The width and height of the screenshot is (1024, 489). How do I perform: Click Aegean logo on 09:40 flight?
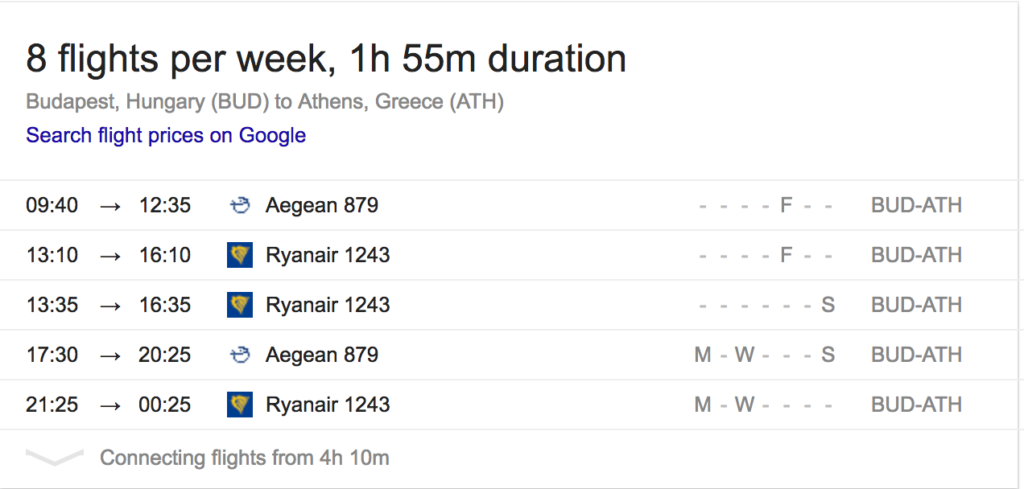click(240, 206)
